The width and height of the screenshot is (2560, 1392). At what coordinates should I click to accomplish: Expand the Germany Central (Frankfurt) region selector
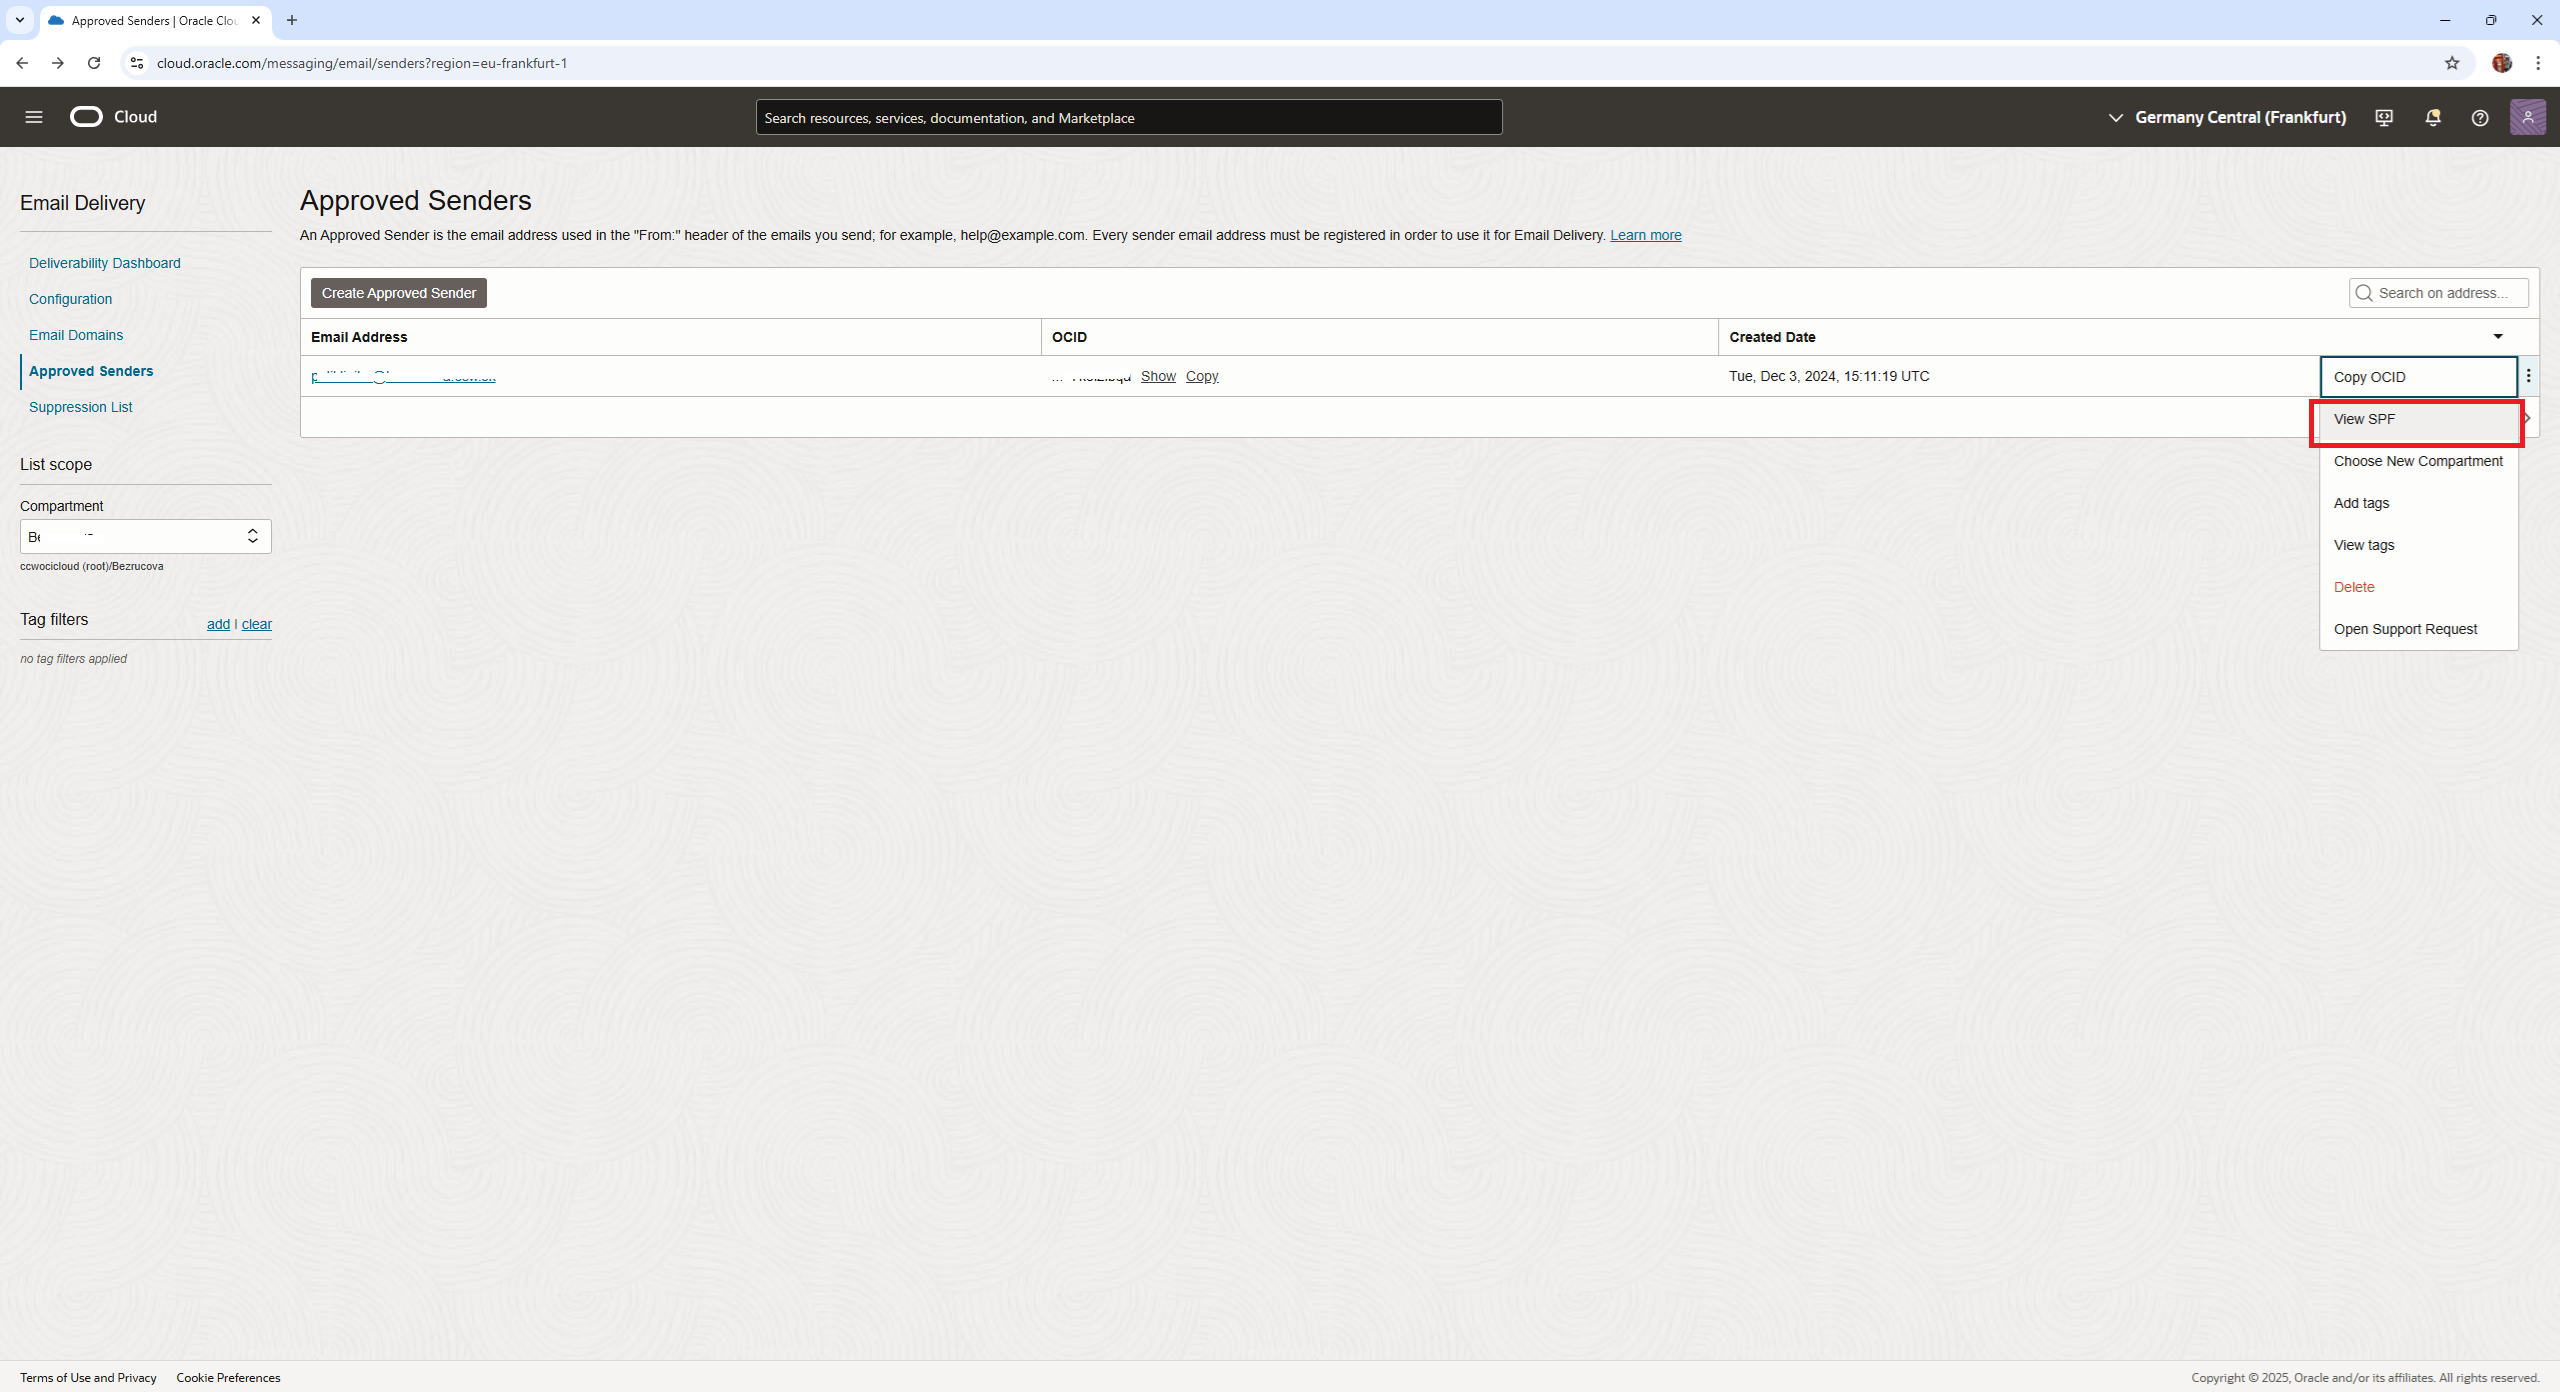[x=2227, y=117]
